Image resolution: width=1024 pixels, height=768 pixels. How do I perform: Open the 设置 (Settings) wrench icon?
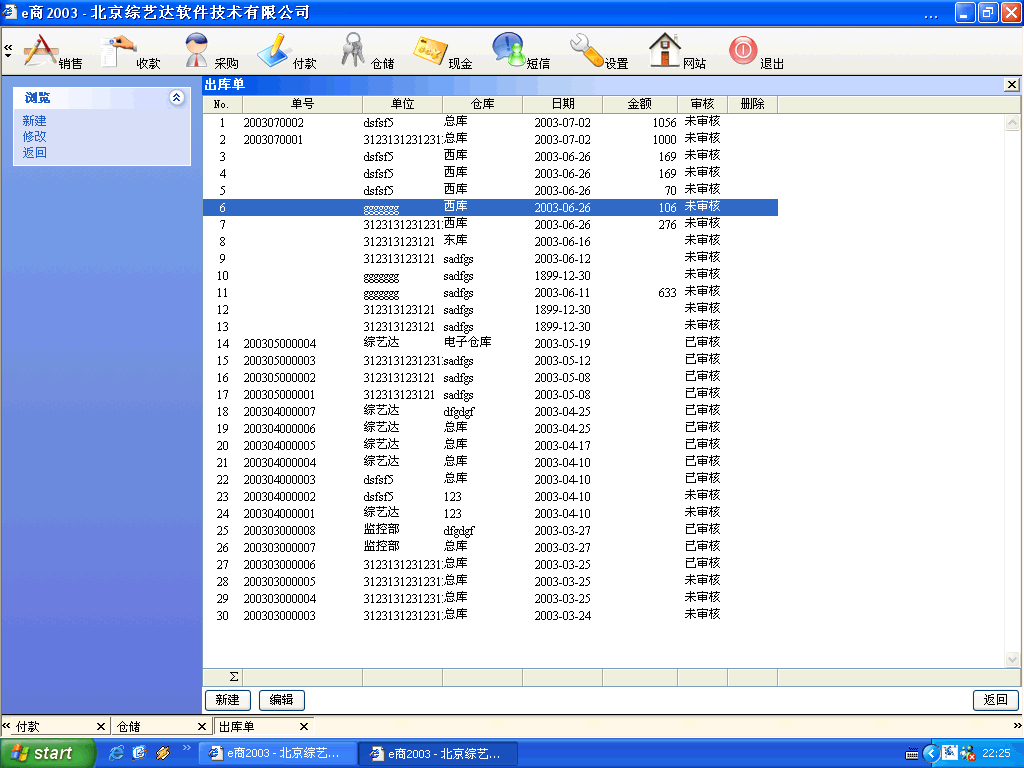click(588, 51)
